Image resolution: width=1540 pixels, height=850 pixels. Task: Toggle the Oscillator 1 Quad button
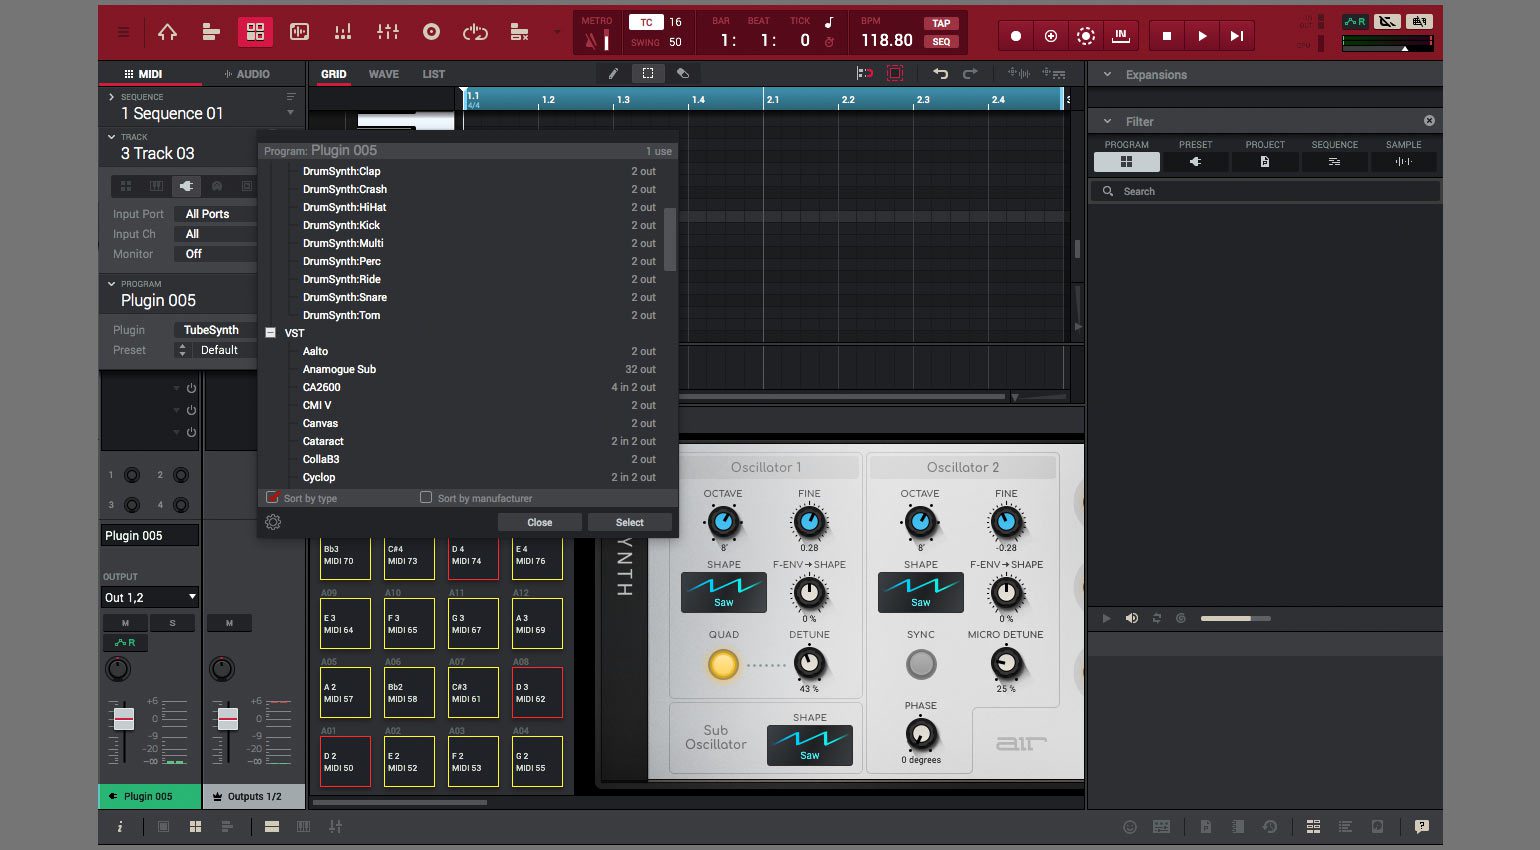click(723, 664)
